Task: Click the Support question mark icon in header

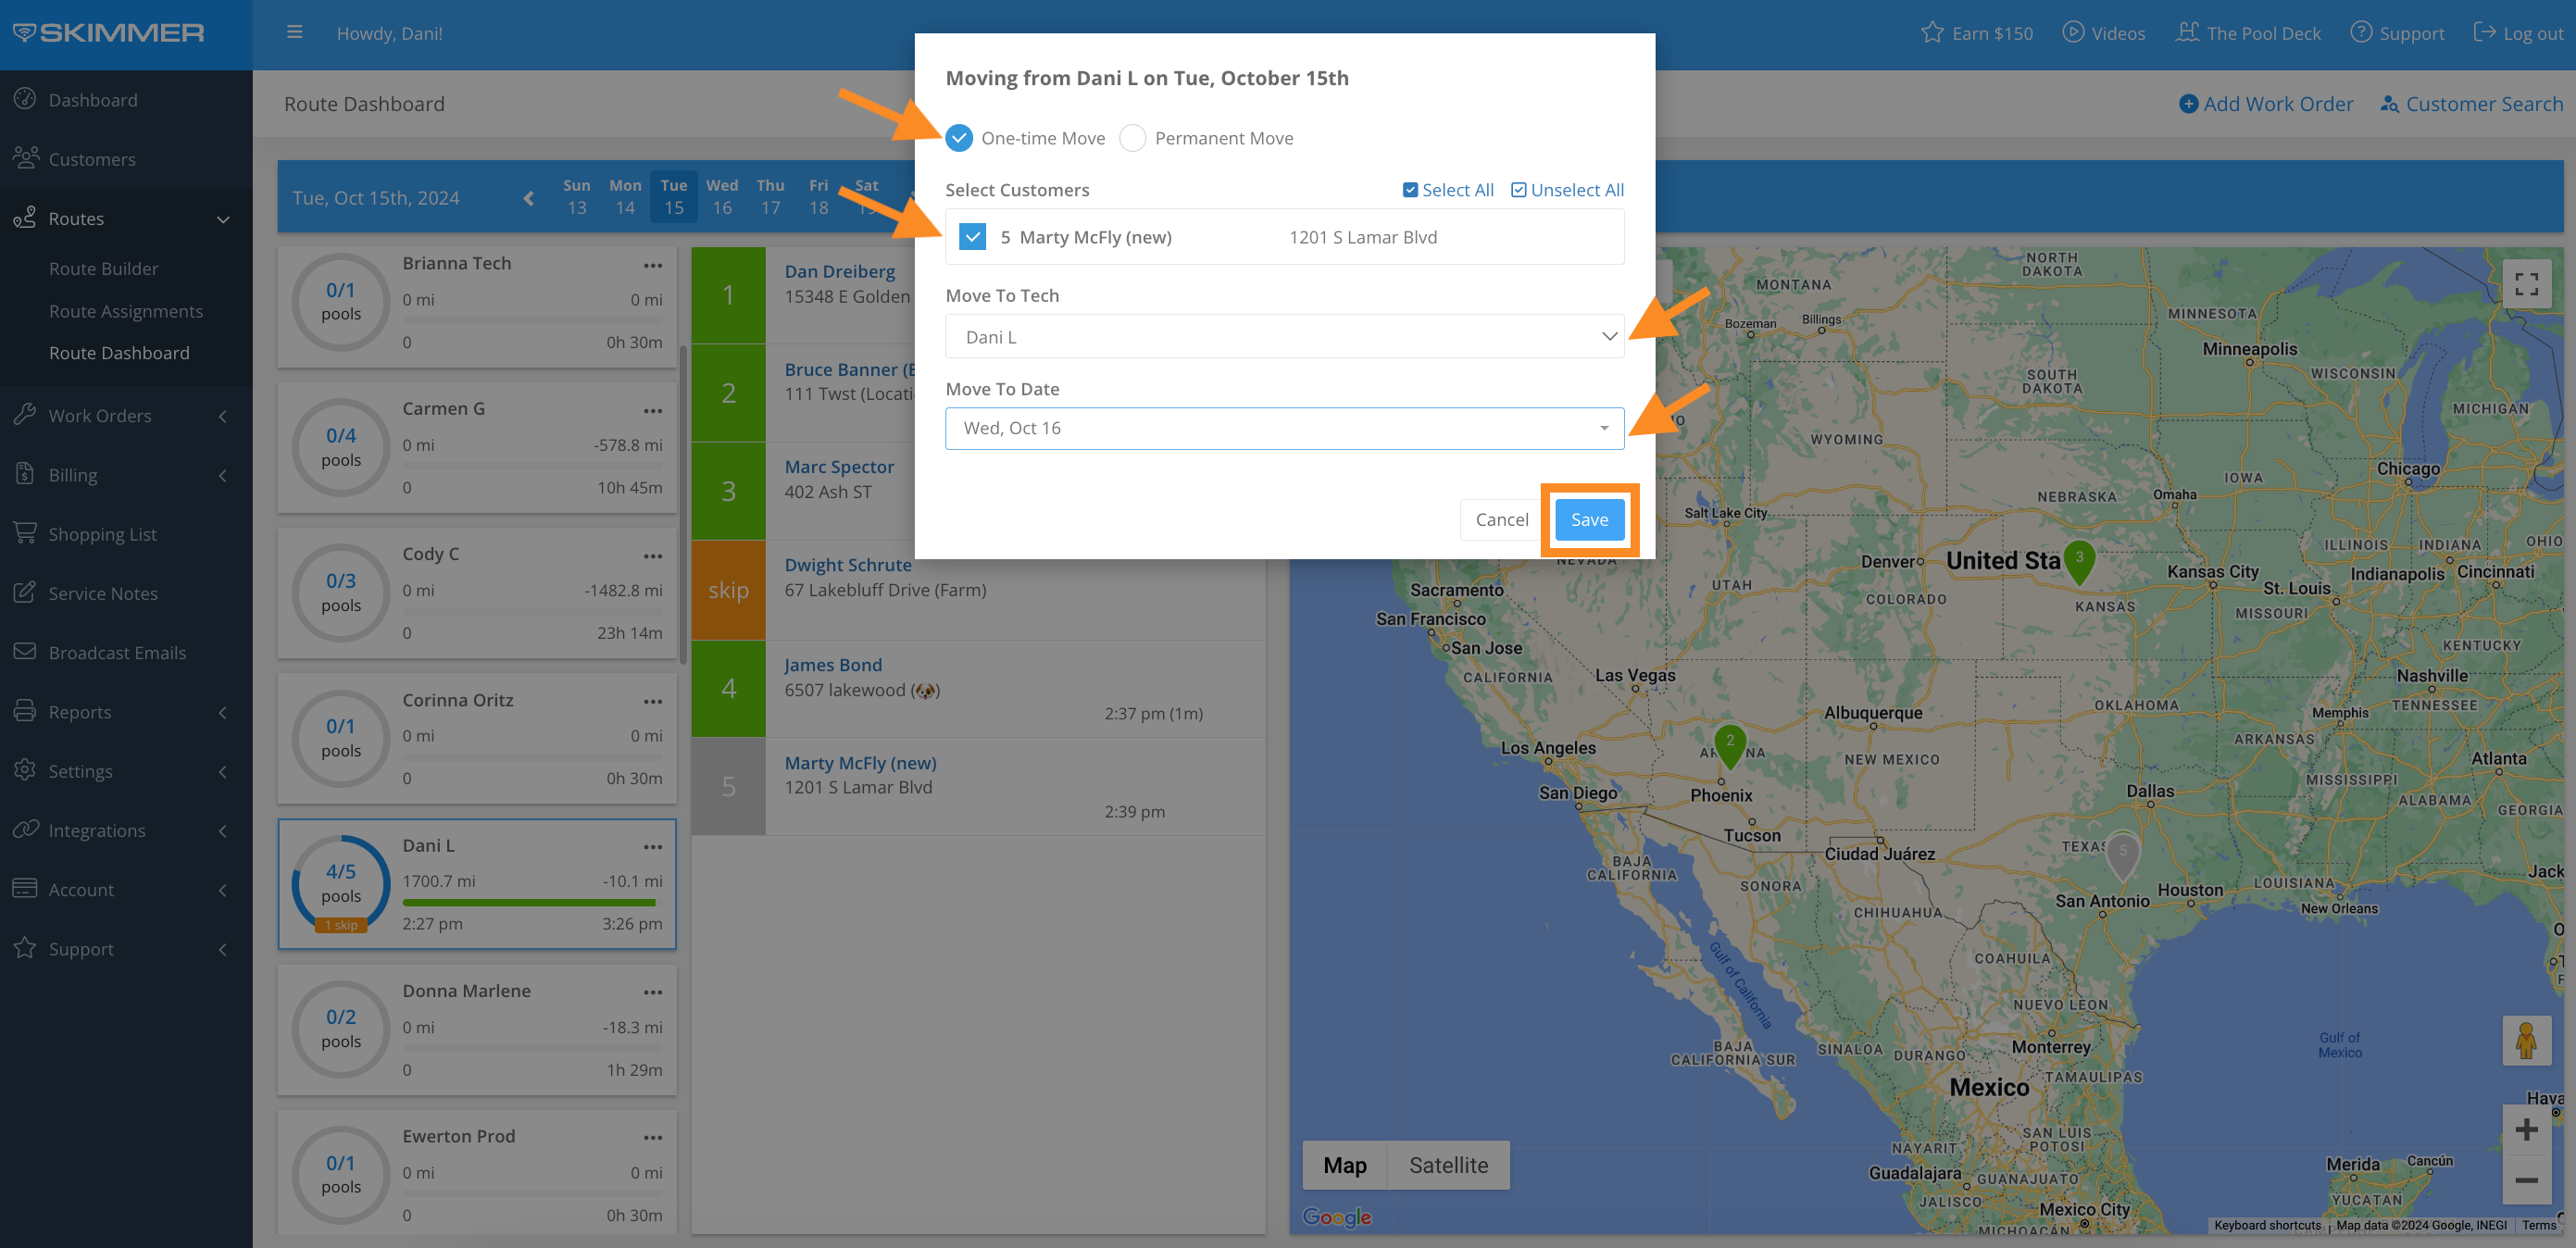Action: coord(2360,32)
